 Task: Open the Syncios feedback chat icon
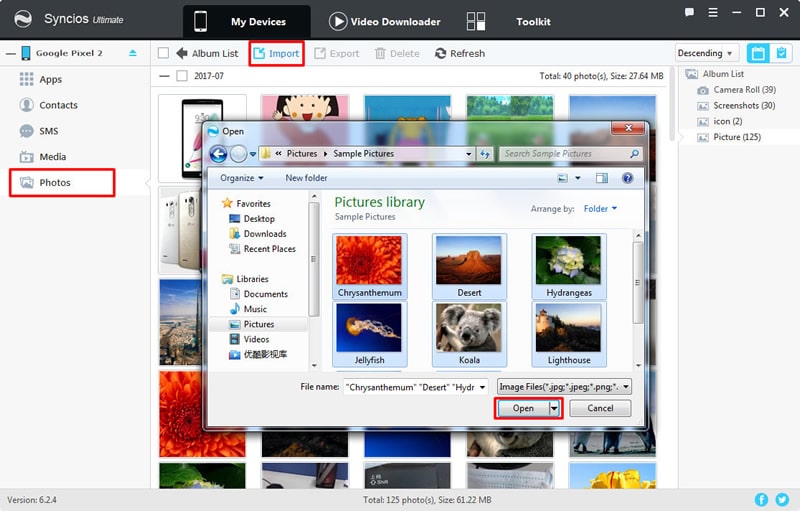click(689, 12)
